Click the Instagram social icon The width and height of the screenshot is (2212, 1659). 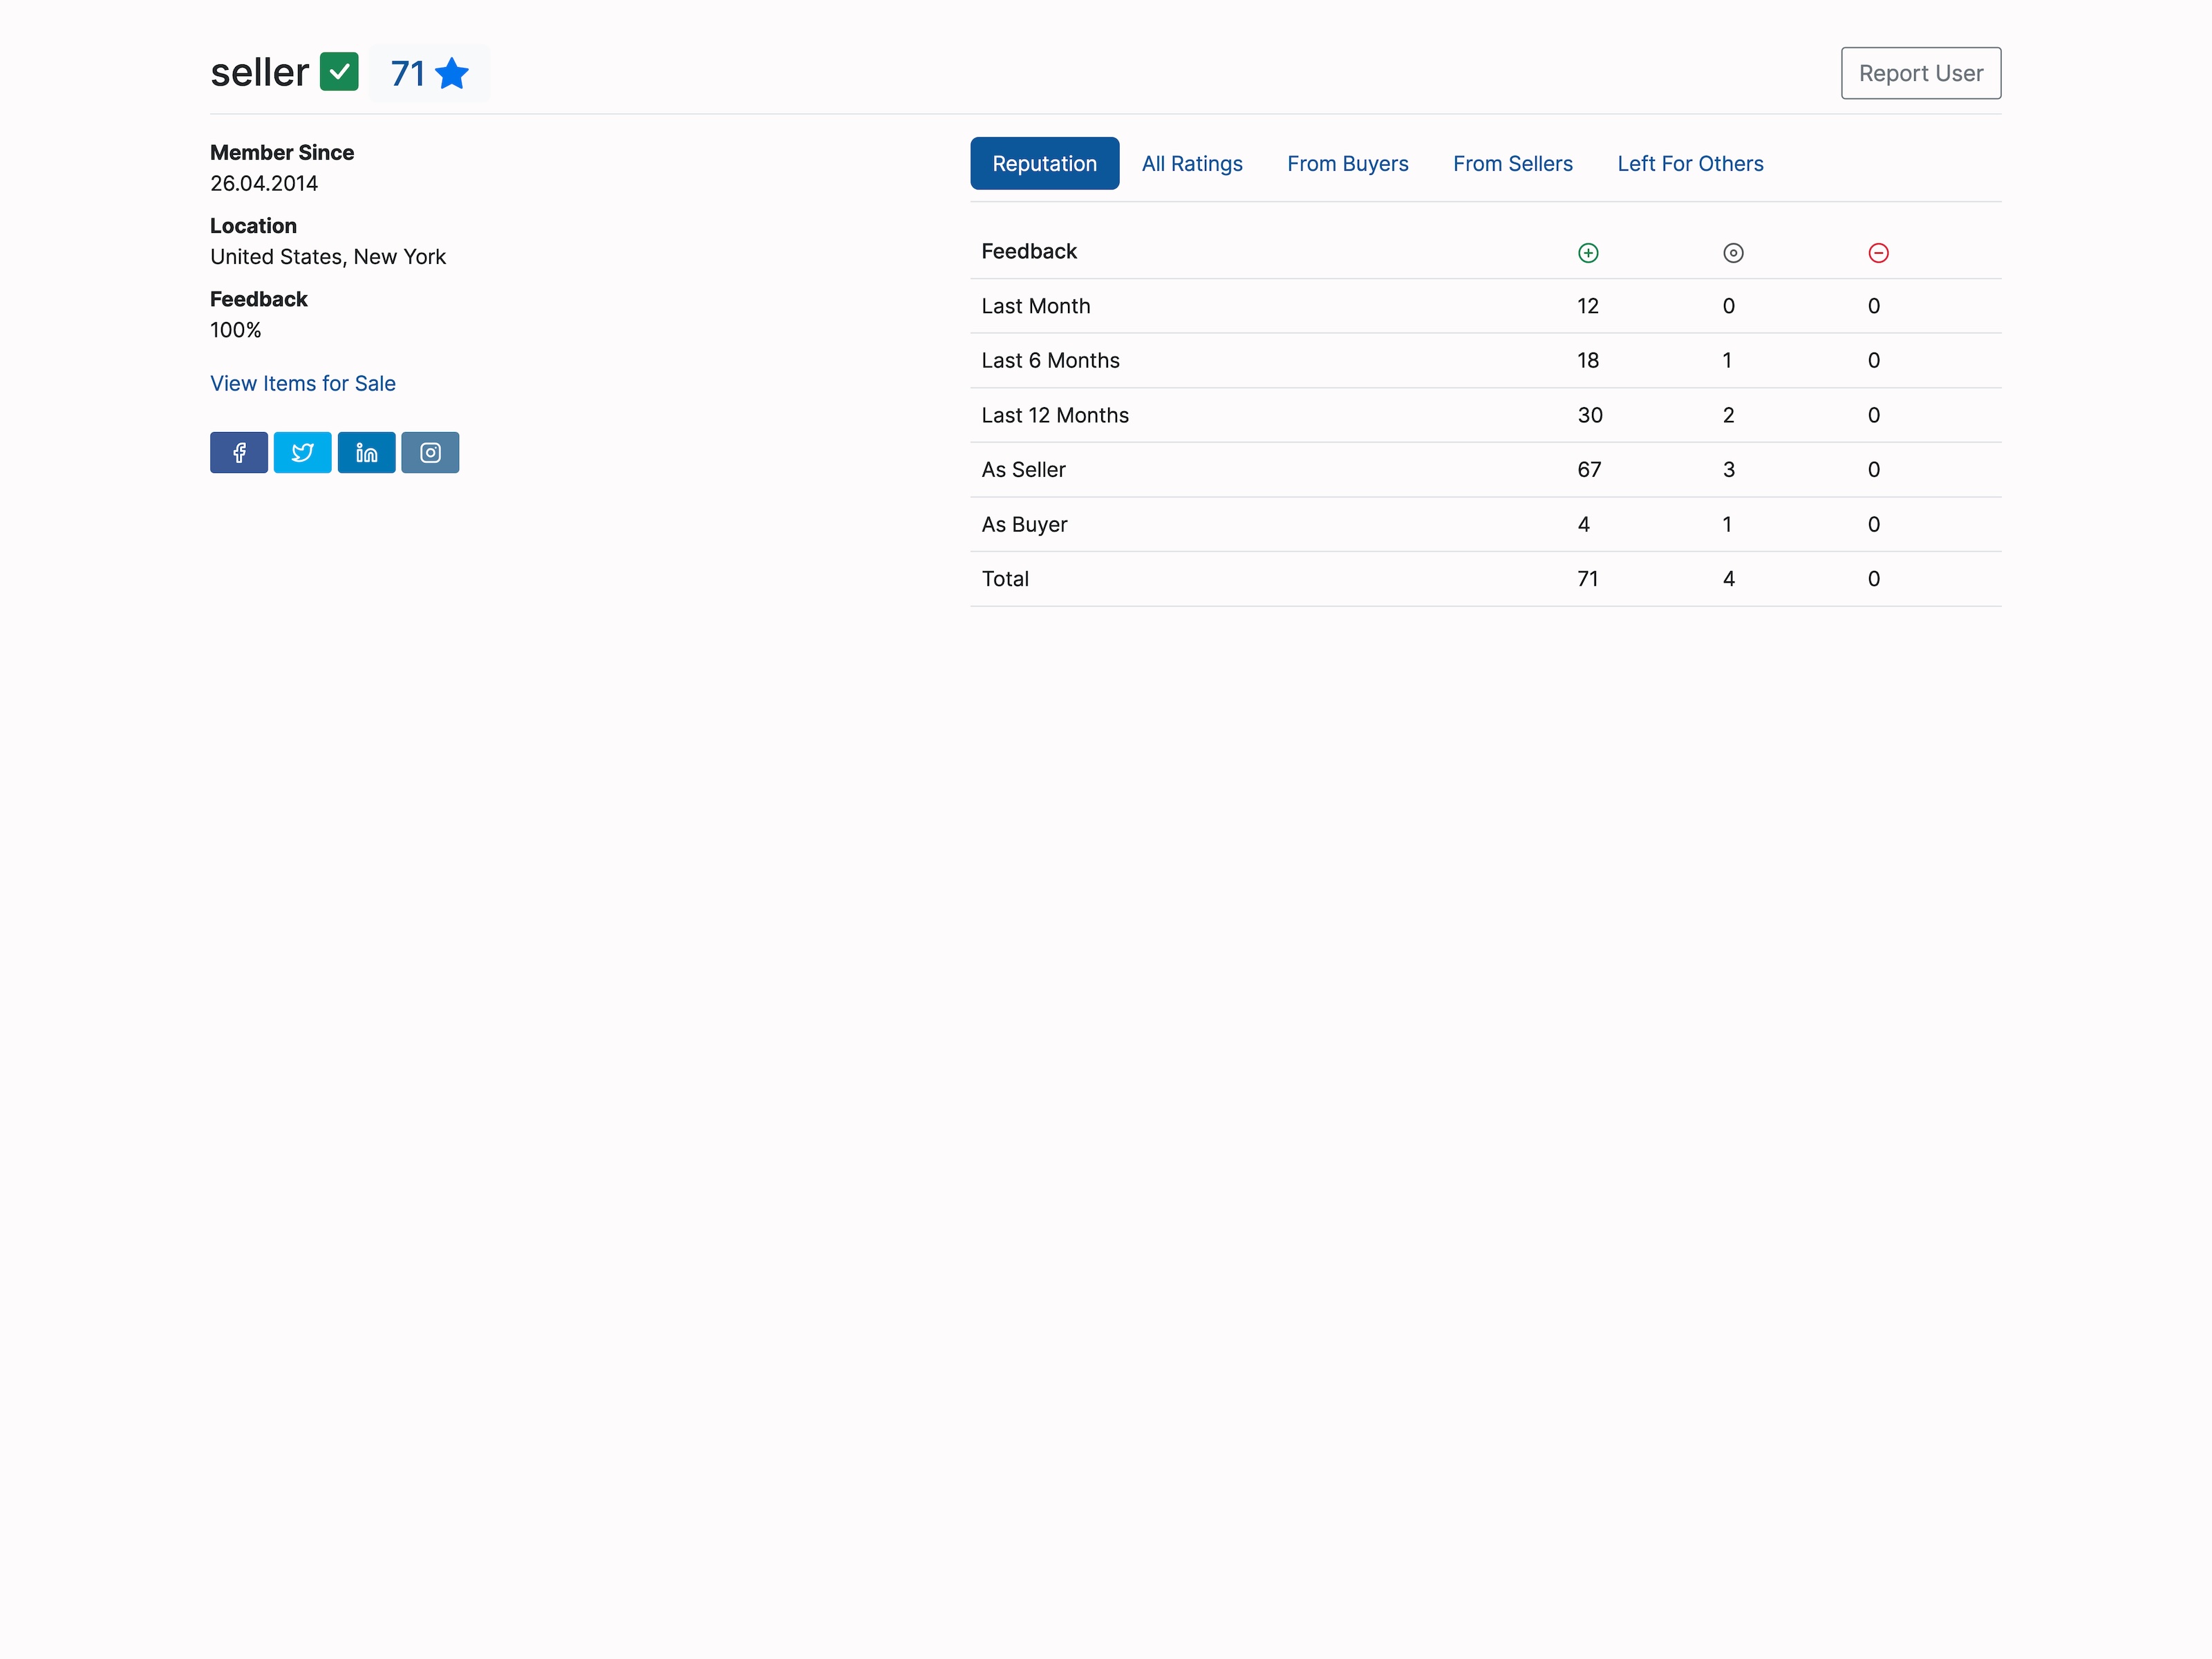coord(430,452)
